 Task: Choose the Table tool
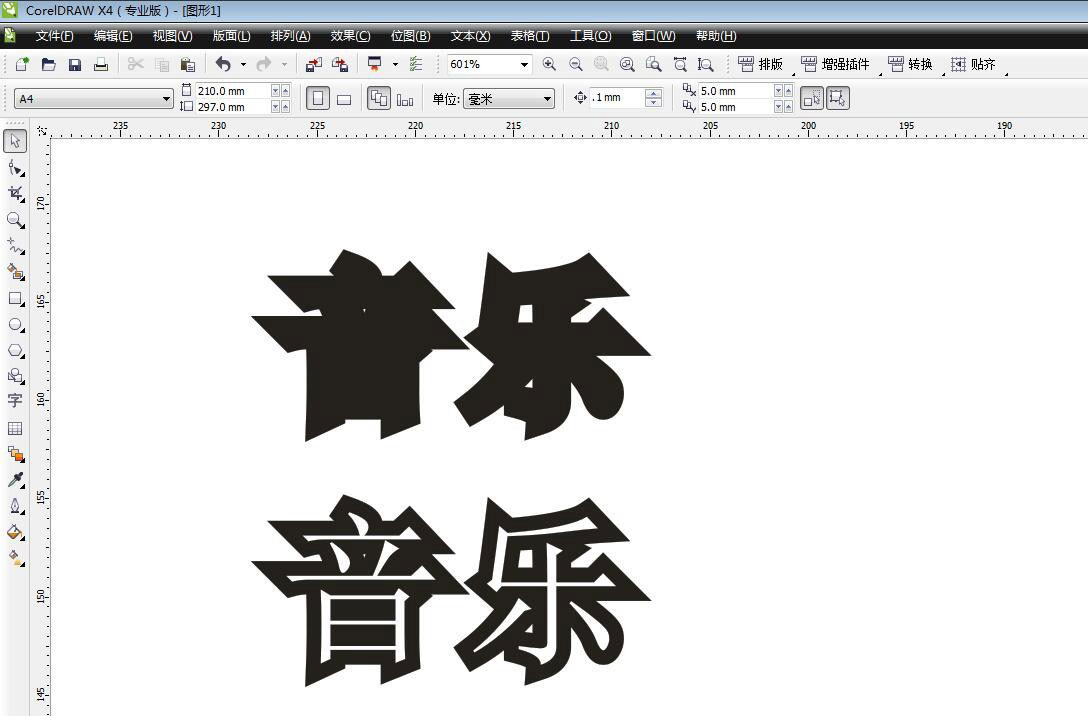[15, 428]
